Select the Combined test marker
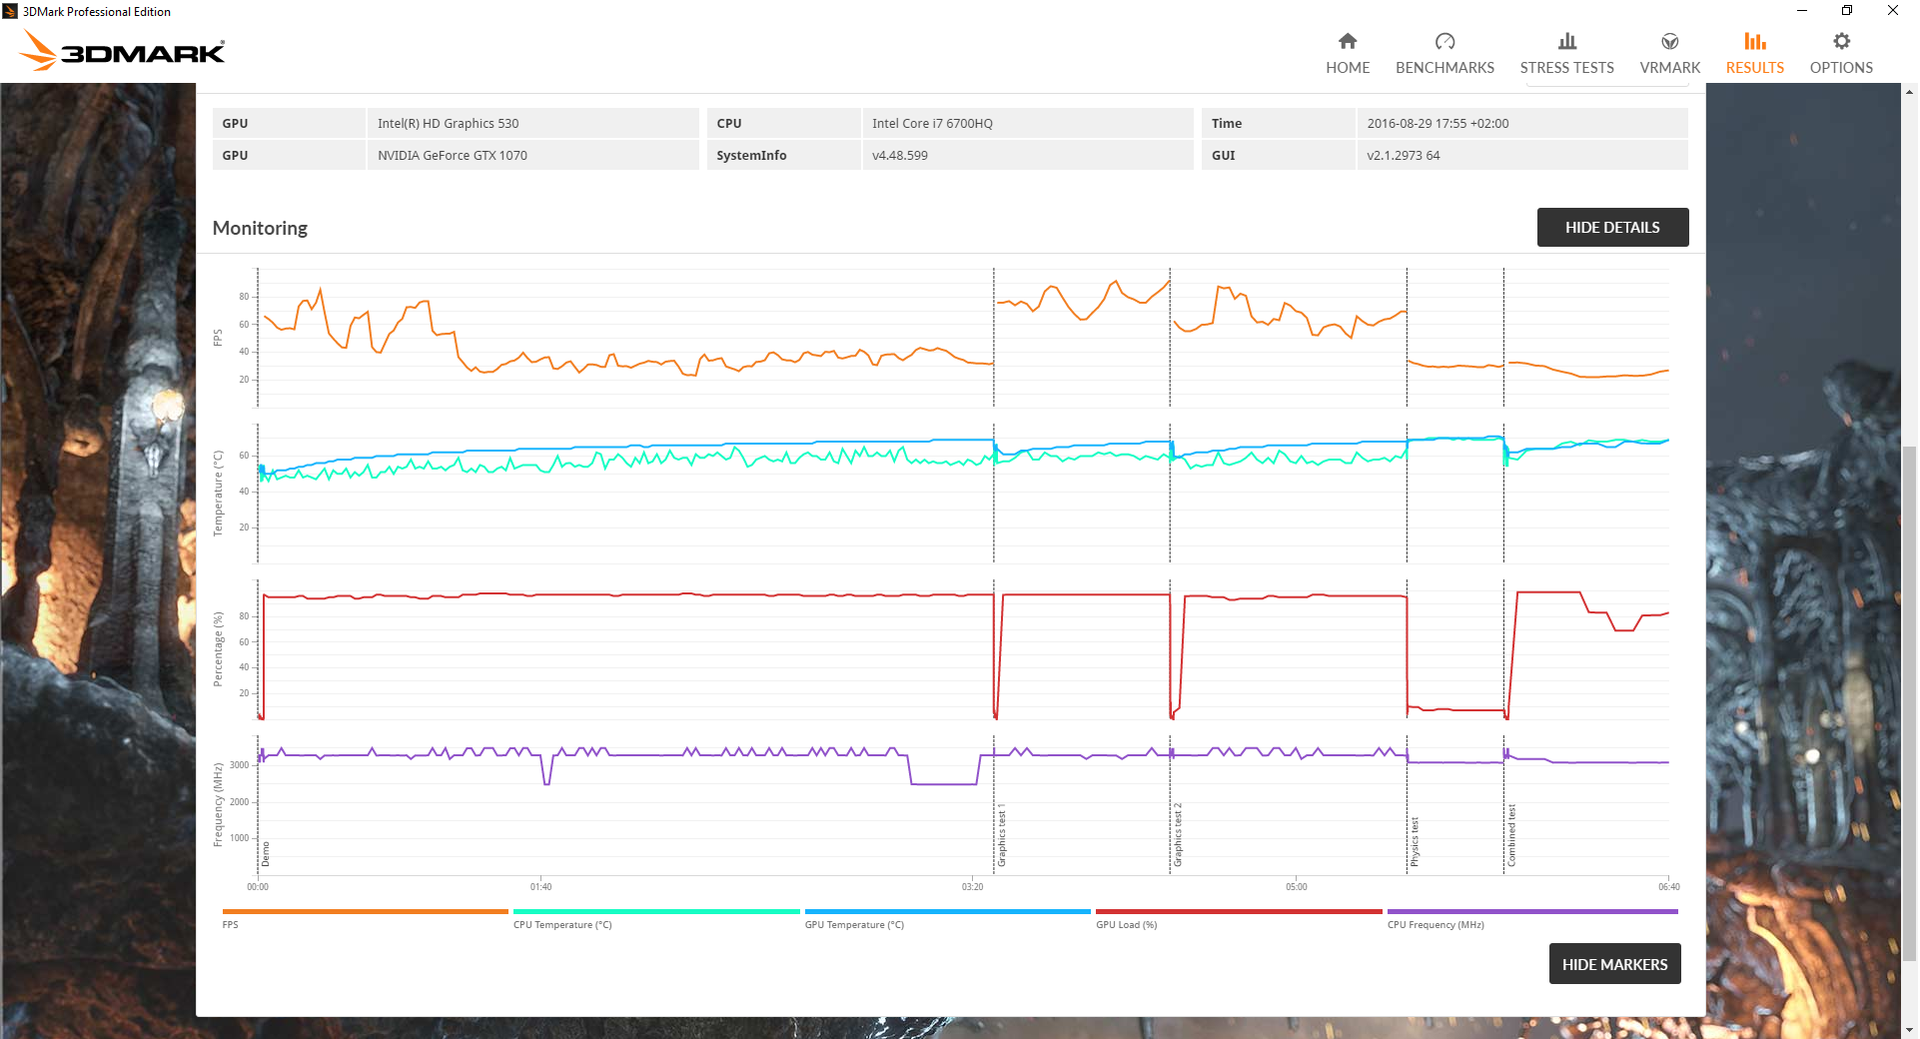This screenshot has width=1920, height=1039. pos(1511,835)
